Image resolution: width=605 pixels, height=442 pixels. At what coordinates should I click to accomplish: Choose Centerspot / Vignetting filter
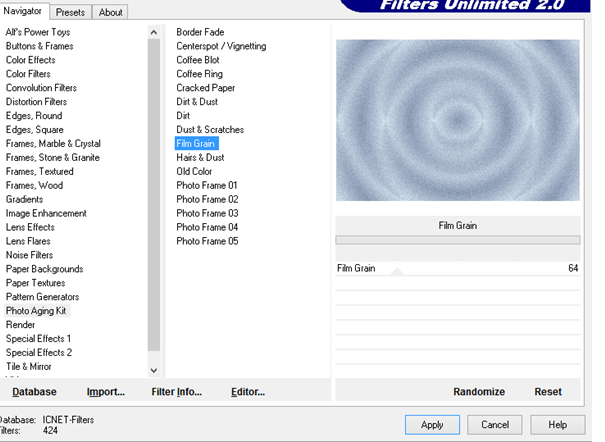tap(221, 46)
